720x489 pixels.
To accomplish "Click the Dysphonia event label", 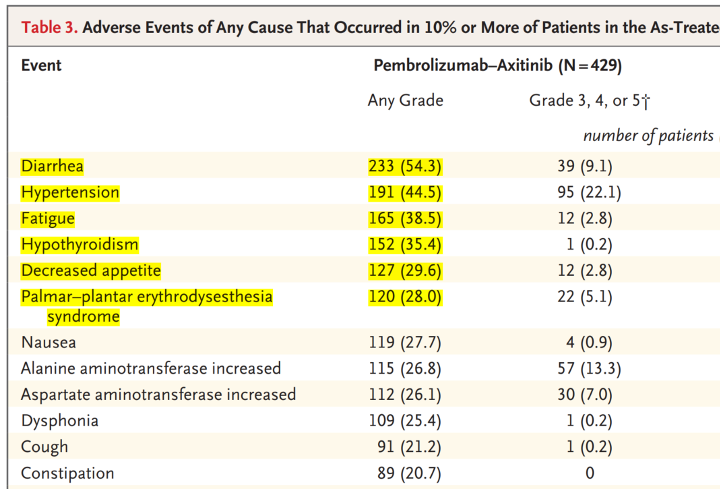I will (x=59, y=420).
